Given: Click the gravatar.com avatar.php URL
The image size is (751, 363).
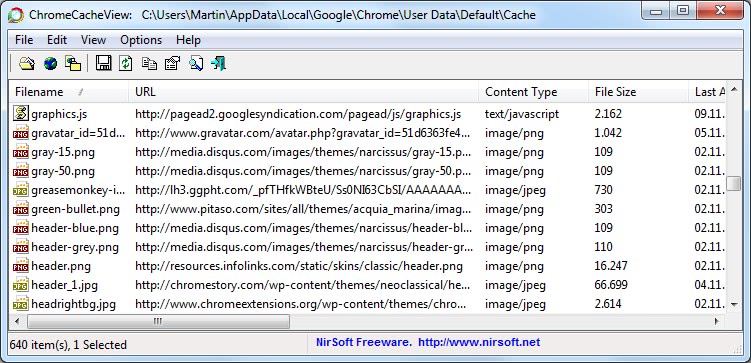Looking at the screenshot, I should [x=303, y=133].
